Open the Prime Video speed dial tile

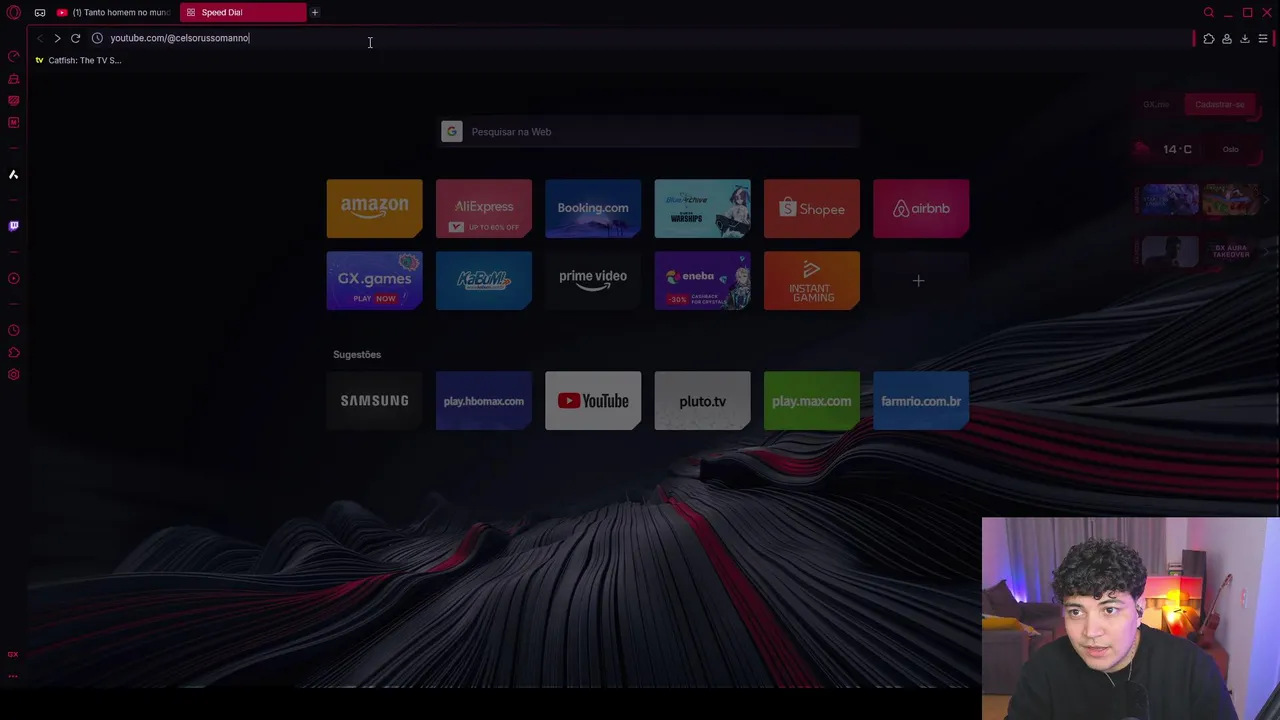coord(593,281)
